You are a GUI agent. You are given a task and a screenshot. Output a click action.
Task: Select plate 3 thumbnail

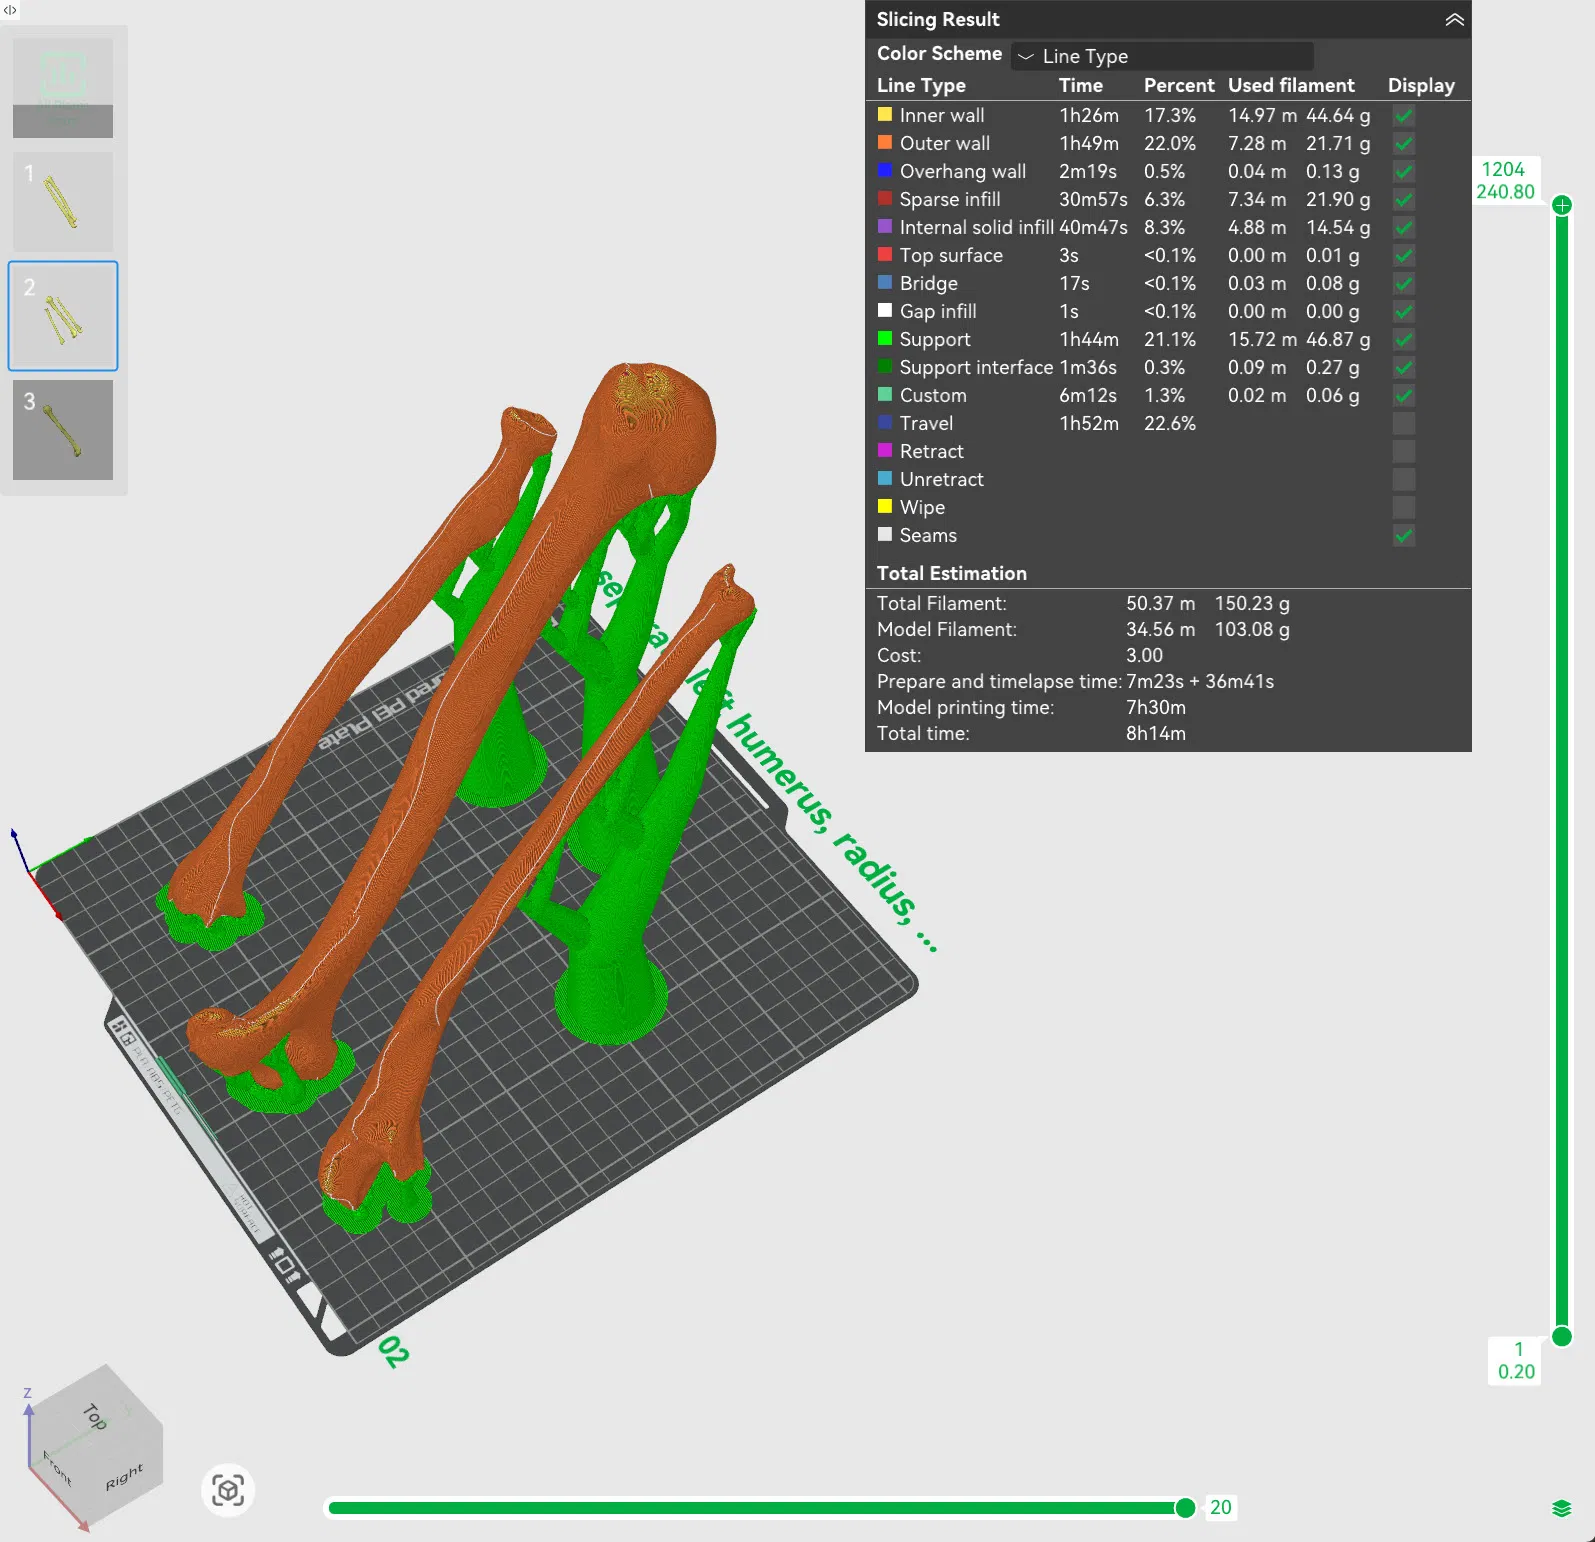[x=63, y=430]
